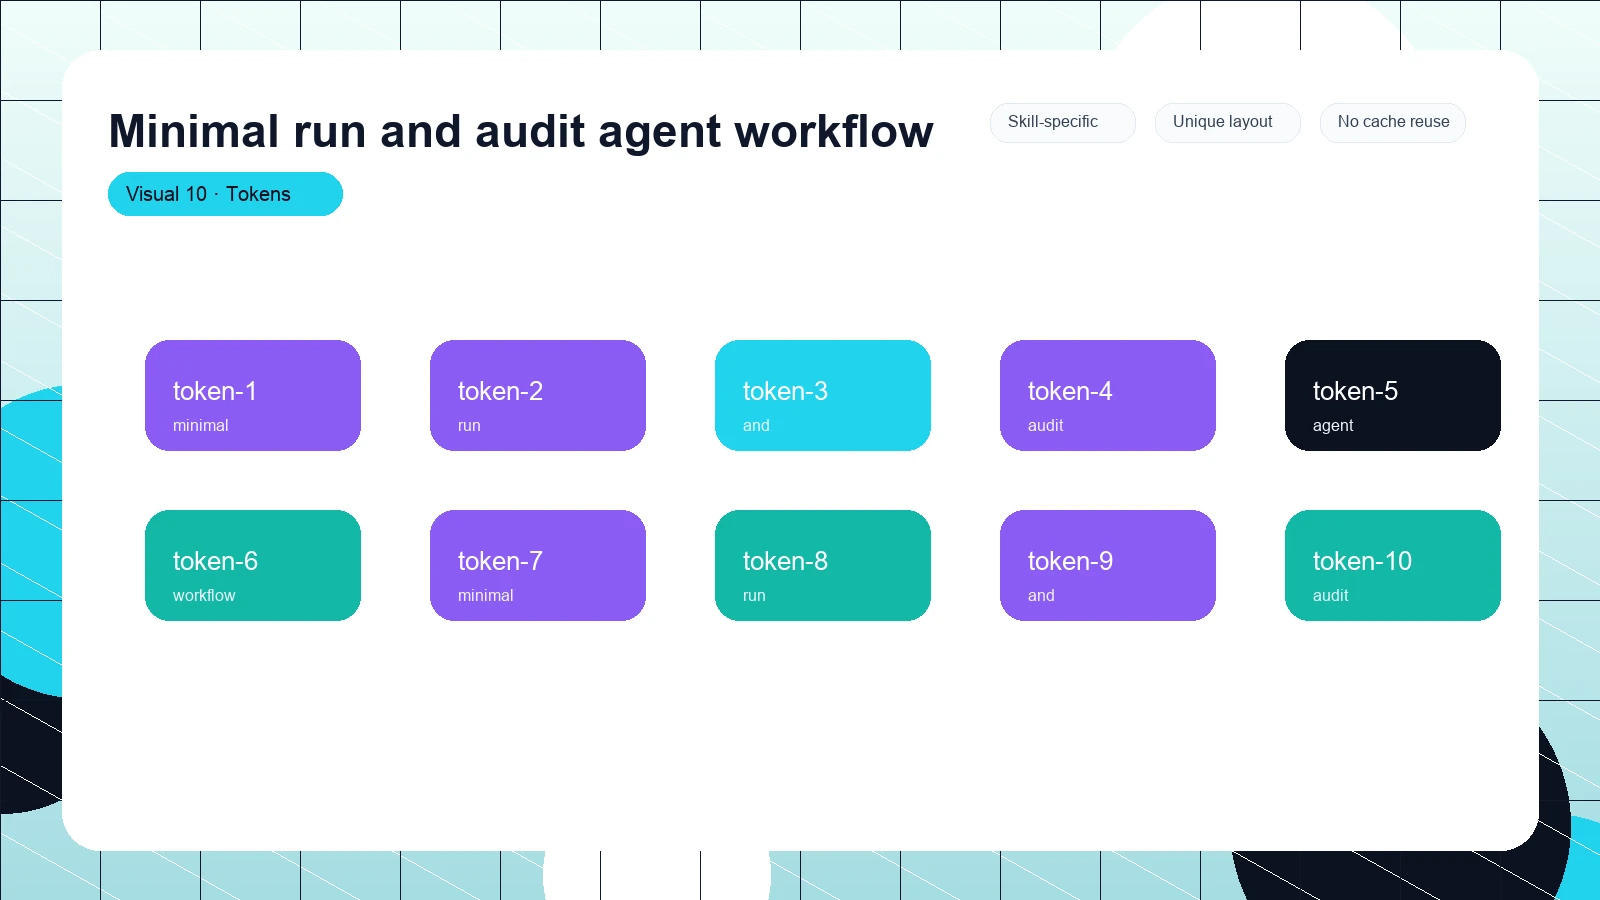
Task: Click the token-6 workflow card
Action: [253, 565]
